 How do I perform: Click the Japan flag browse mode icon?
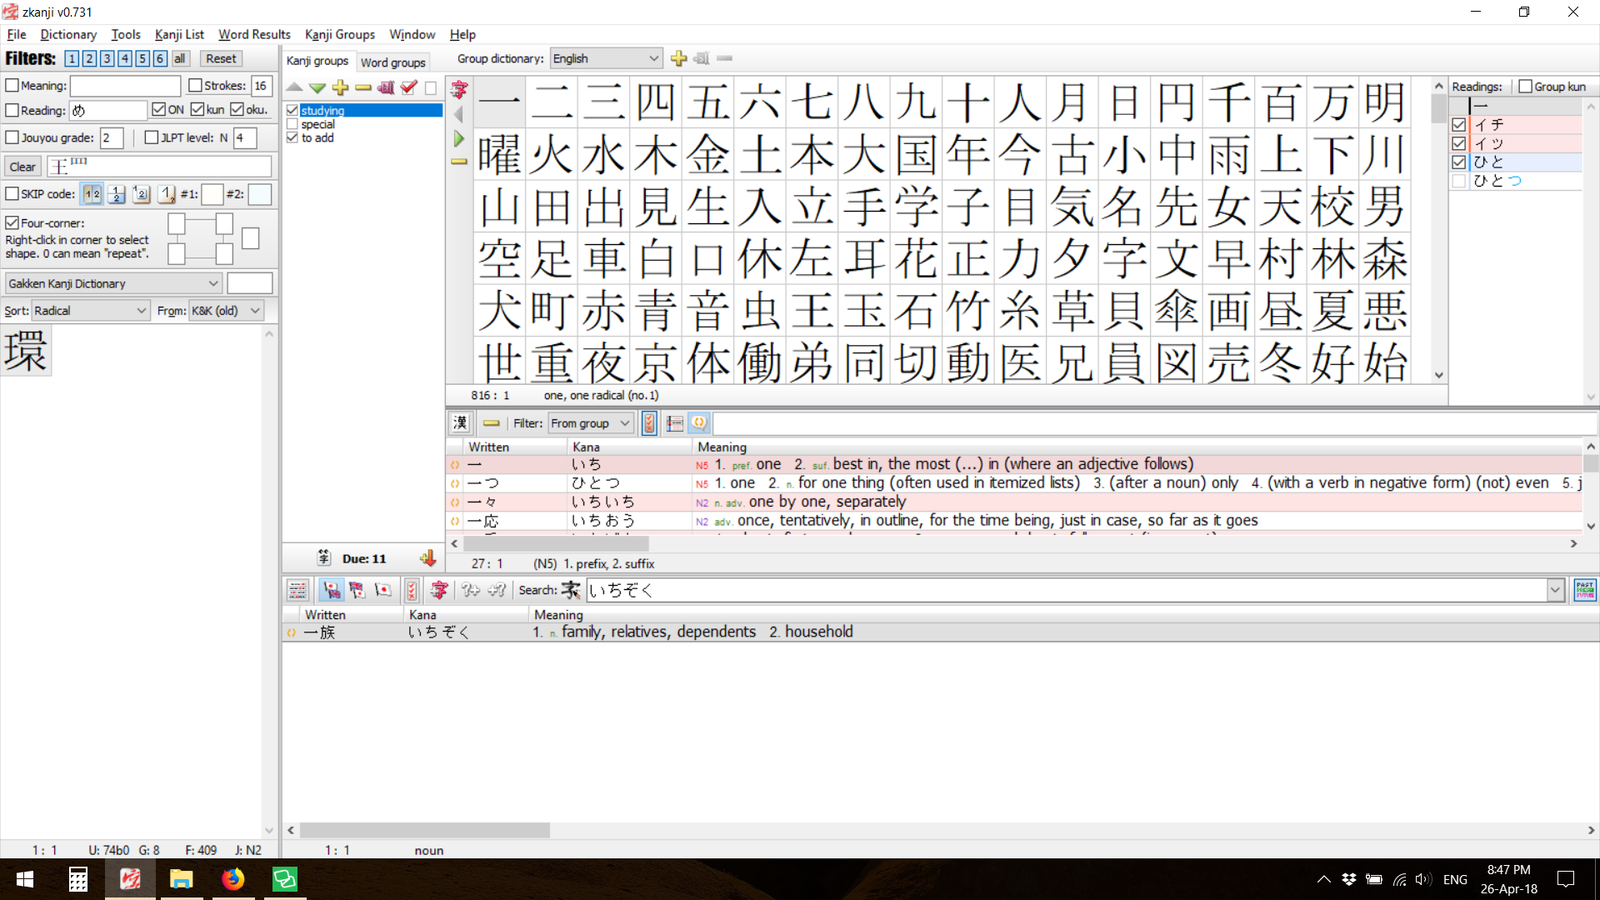click(383, 590)
